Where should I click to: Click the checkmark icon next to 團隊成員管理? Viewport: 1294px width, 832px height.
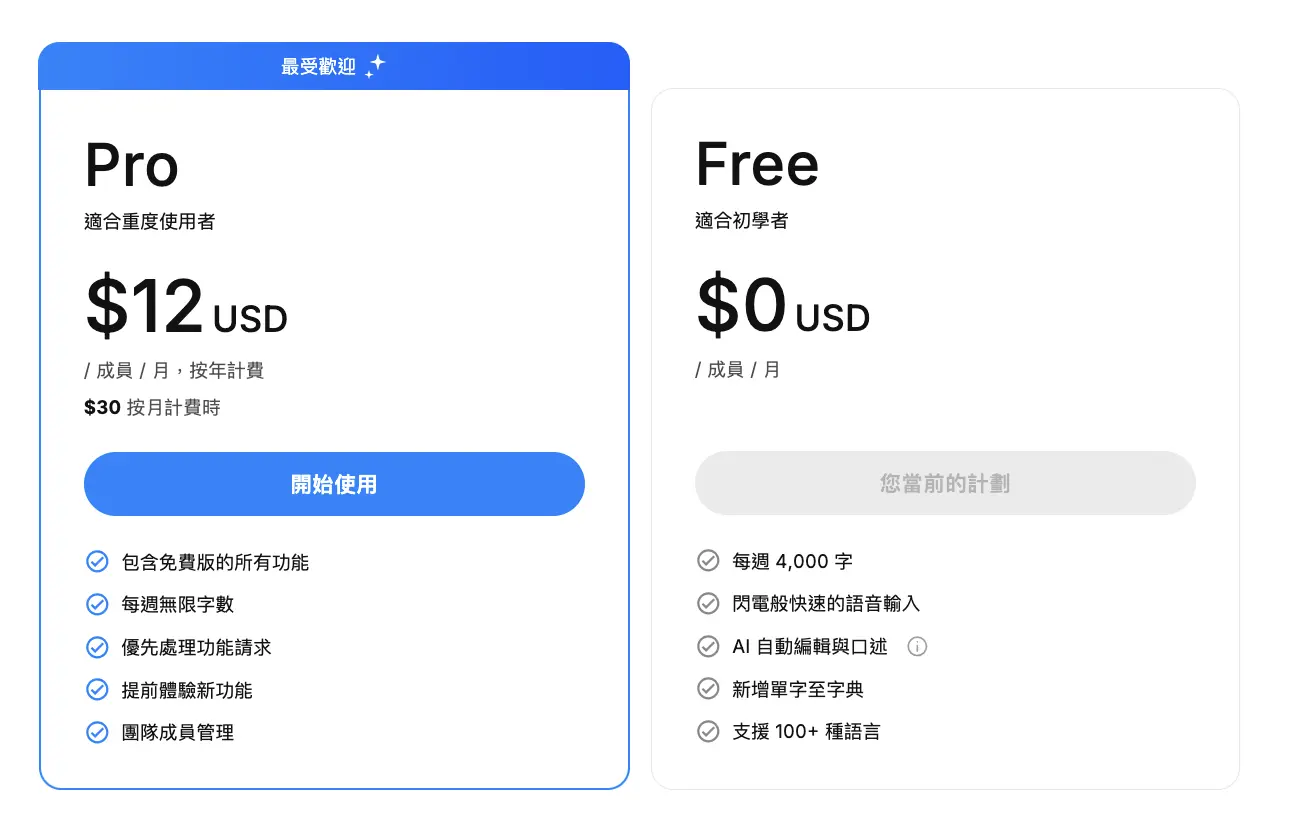tap(97, 732)
